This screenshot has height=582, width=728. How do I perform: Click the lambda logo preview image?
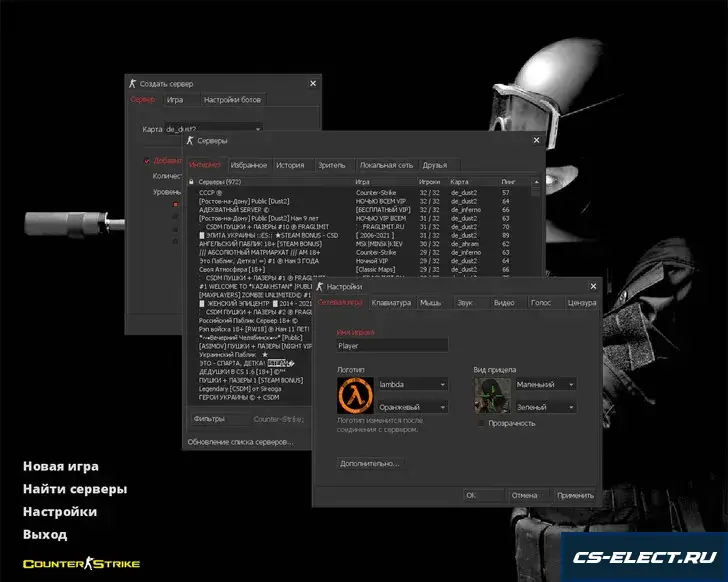click(x=355, y=395)
